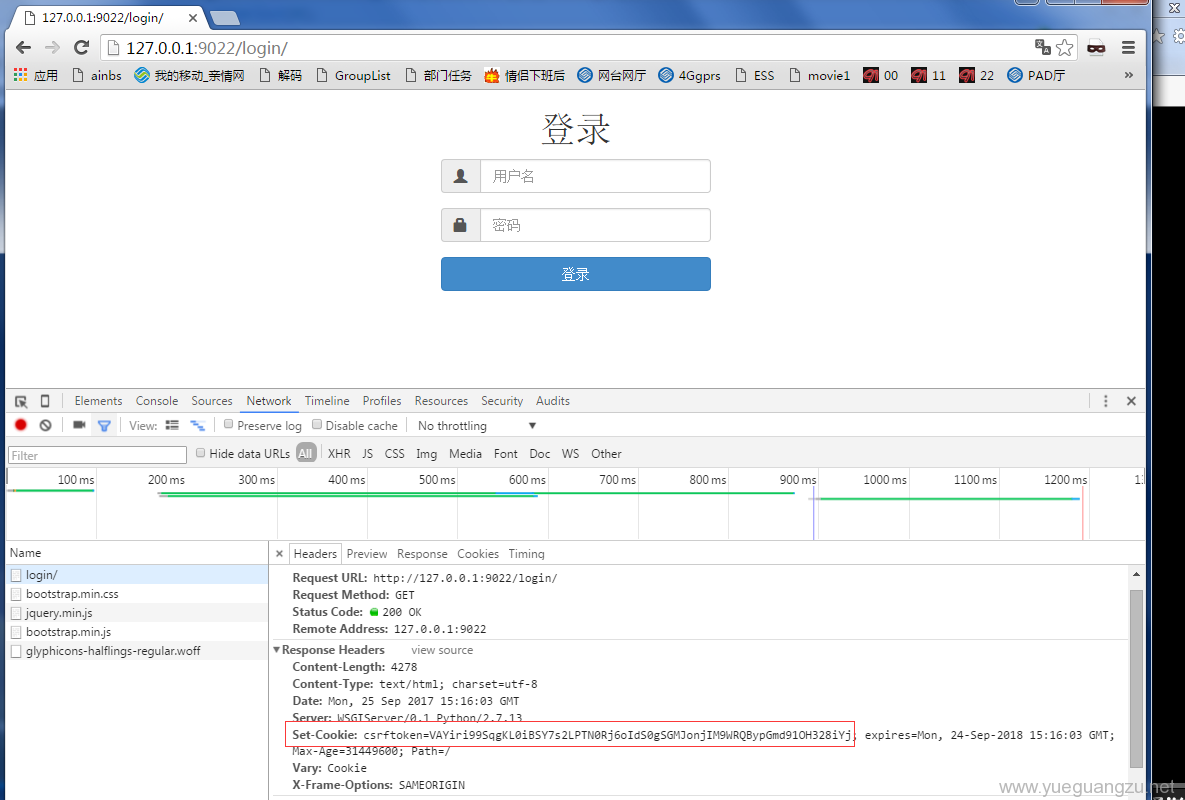Collapse the Response Headers section
The width and height of the screenshot is (1185, 800).
pyautogui.click(x=277, y=650)
